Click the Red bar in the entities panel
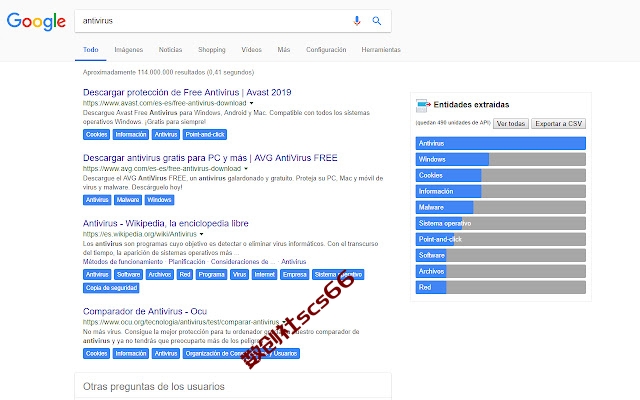640x400 pixels. coord(500,287)
